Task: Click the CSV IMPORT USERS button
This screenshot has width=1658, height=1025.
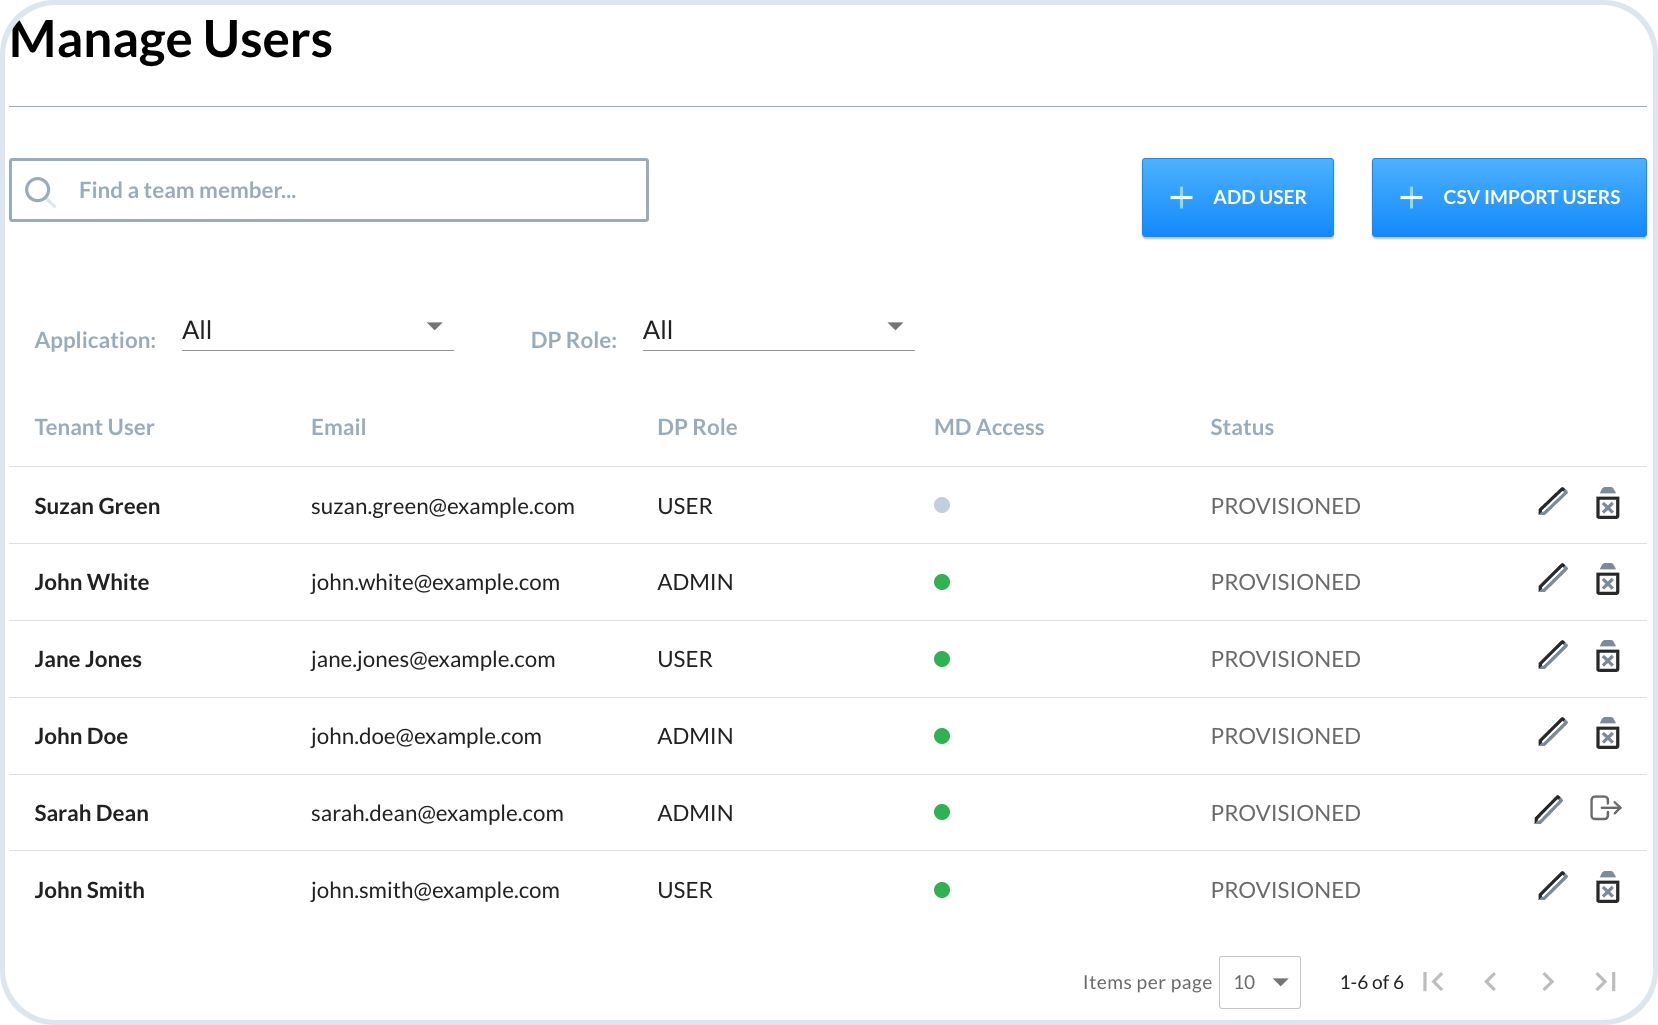Action: click(x=1509, y=198)
